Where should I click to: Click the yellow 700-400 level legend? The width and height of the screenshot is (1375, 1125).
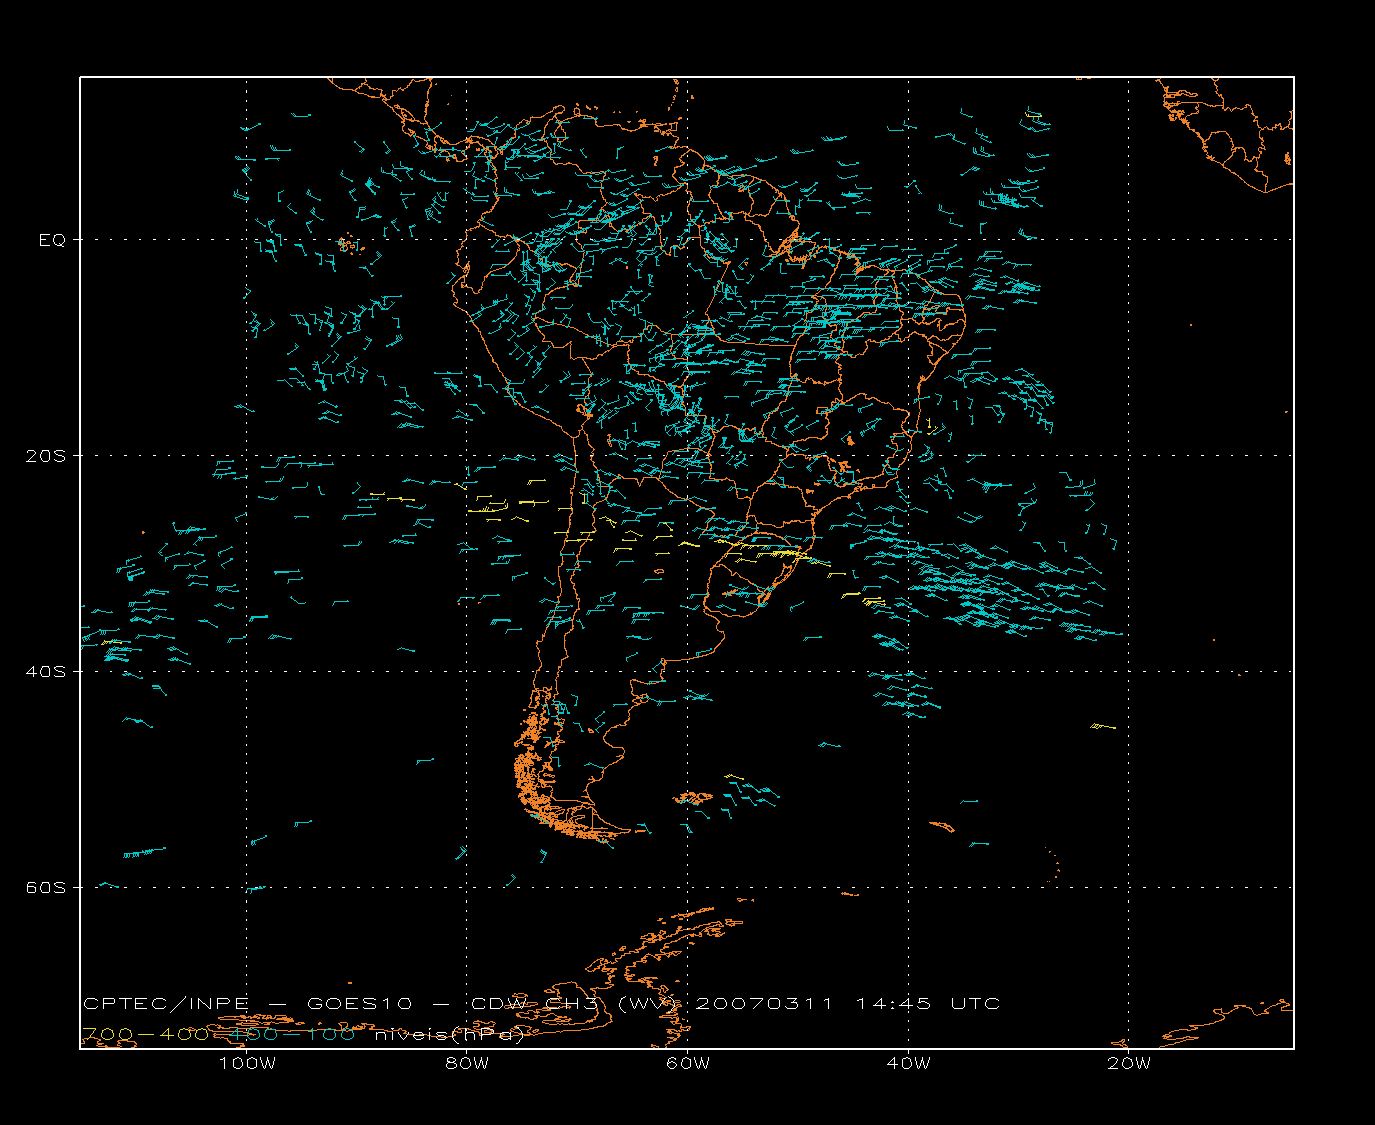coord(145,1034)
